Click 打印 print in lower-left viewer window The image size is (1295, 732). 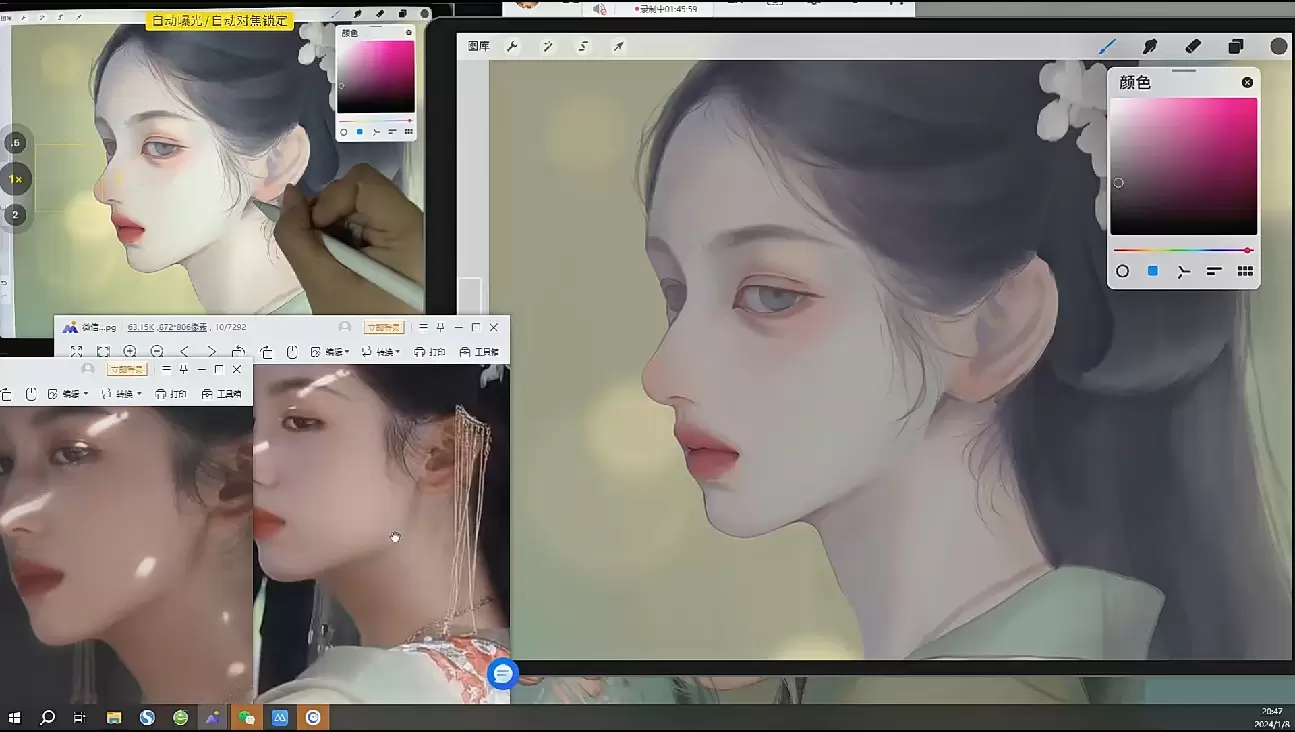(x=171, y=394)
